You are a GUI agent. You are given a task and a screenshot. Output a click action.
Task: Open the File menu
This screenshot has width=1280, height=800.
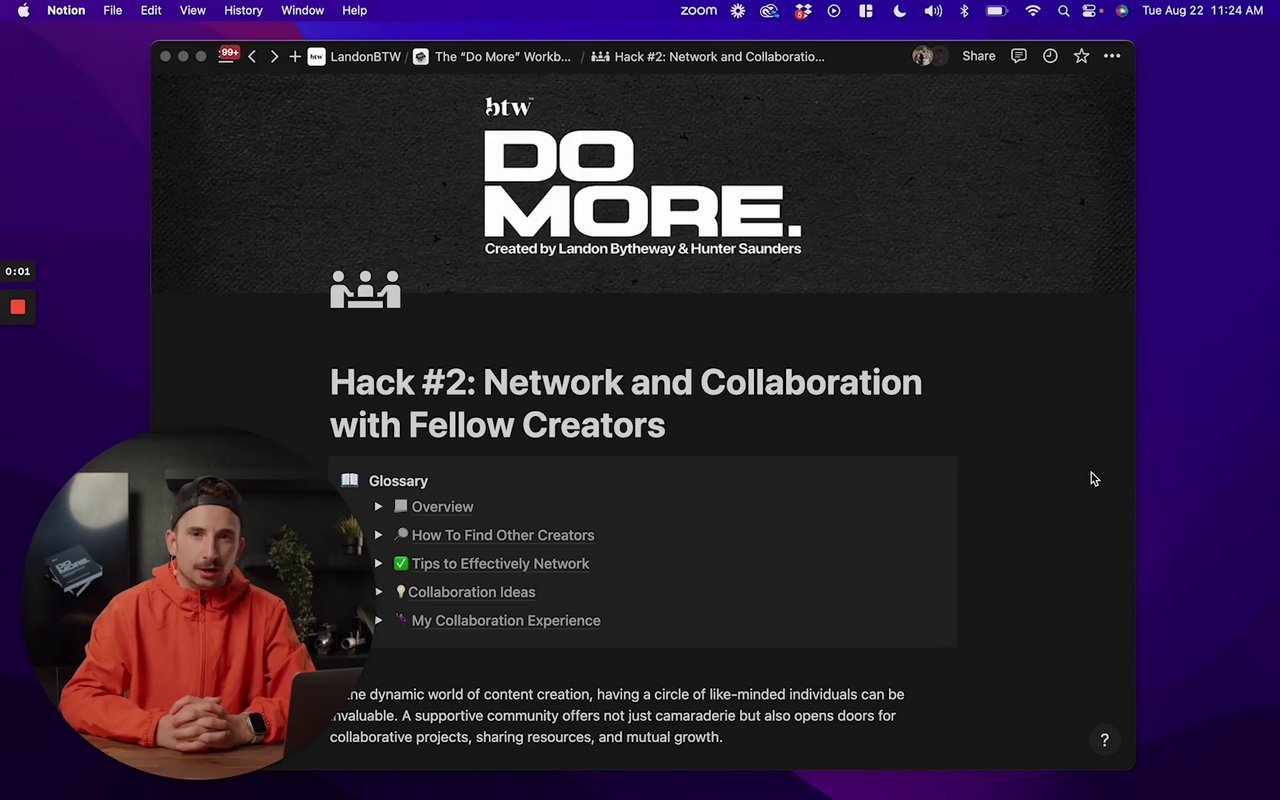(x=113, y=10)
